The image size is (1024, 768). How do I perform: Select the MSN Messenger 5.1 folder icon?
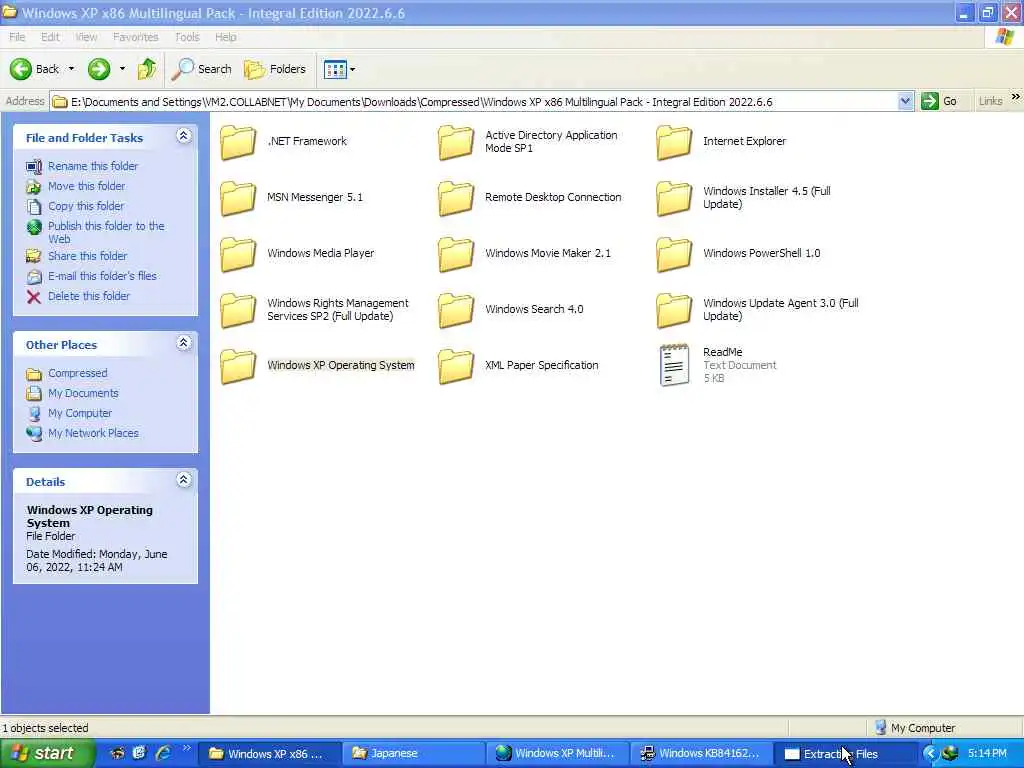(x=238, y=198)
